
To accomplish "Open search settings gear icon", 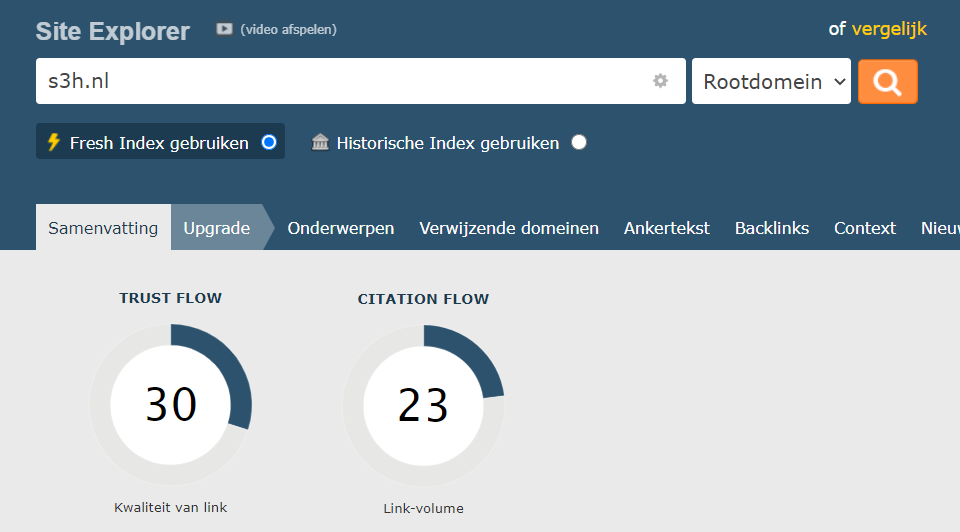I will (x=660, y=81).
